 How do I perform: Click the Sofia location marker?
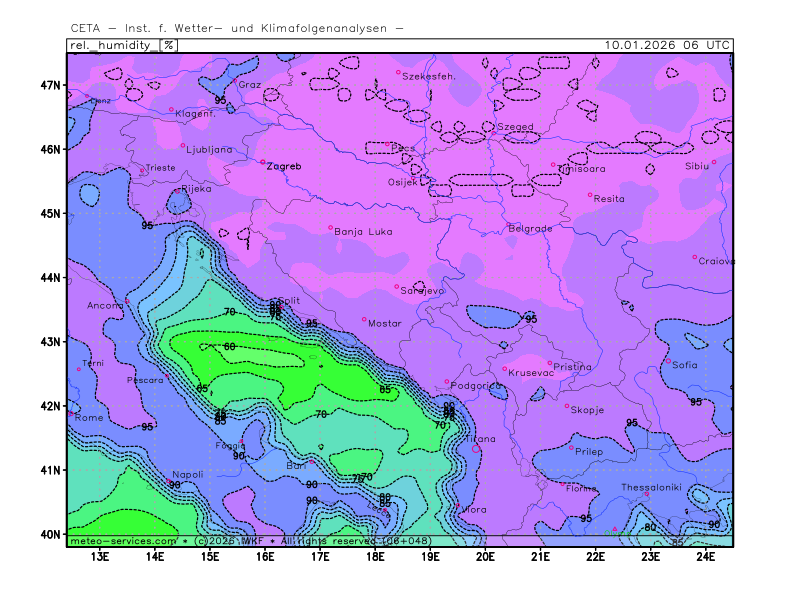tap(669, 361)
